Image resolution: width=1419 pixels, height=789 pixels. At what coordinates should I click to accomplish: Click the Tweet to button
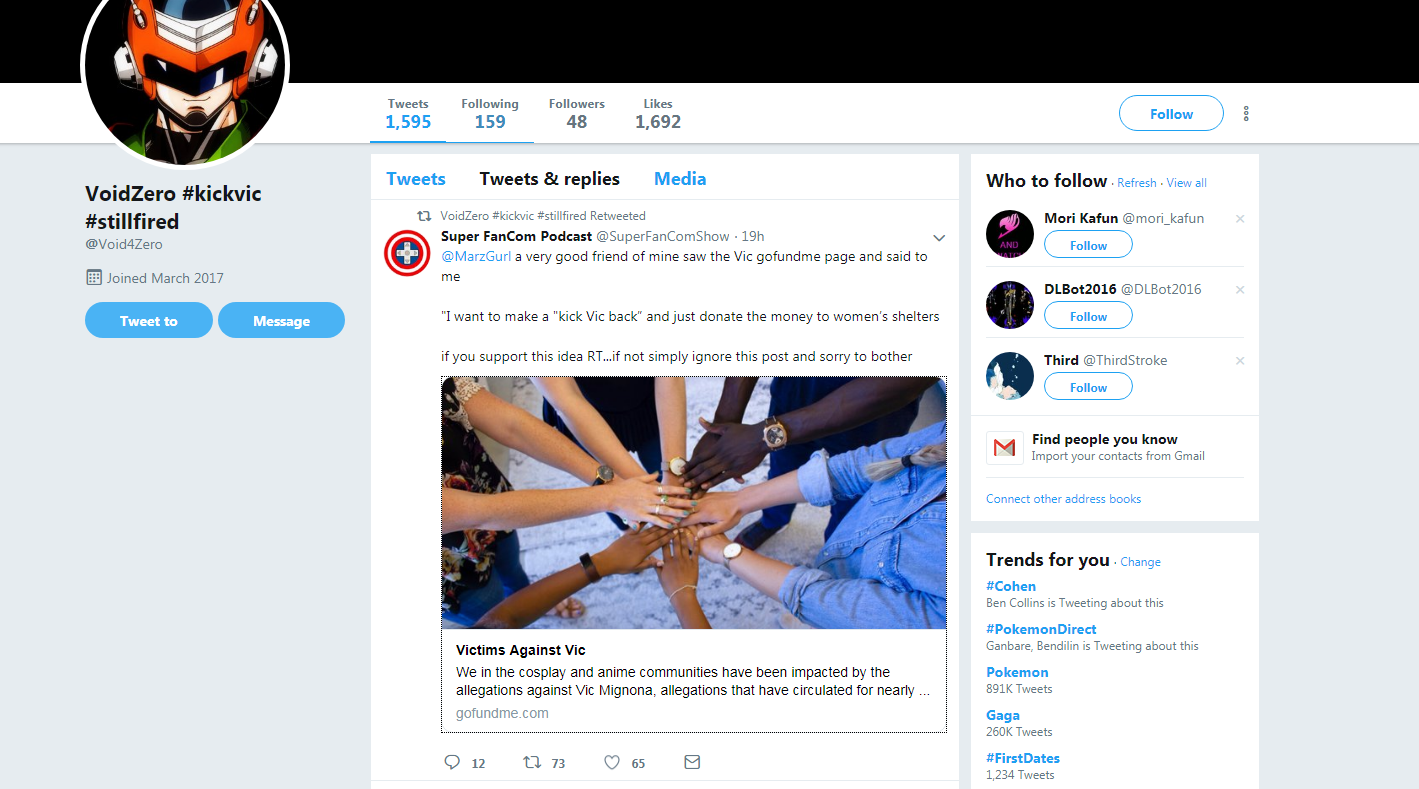coord(149,320)
